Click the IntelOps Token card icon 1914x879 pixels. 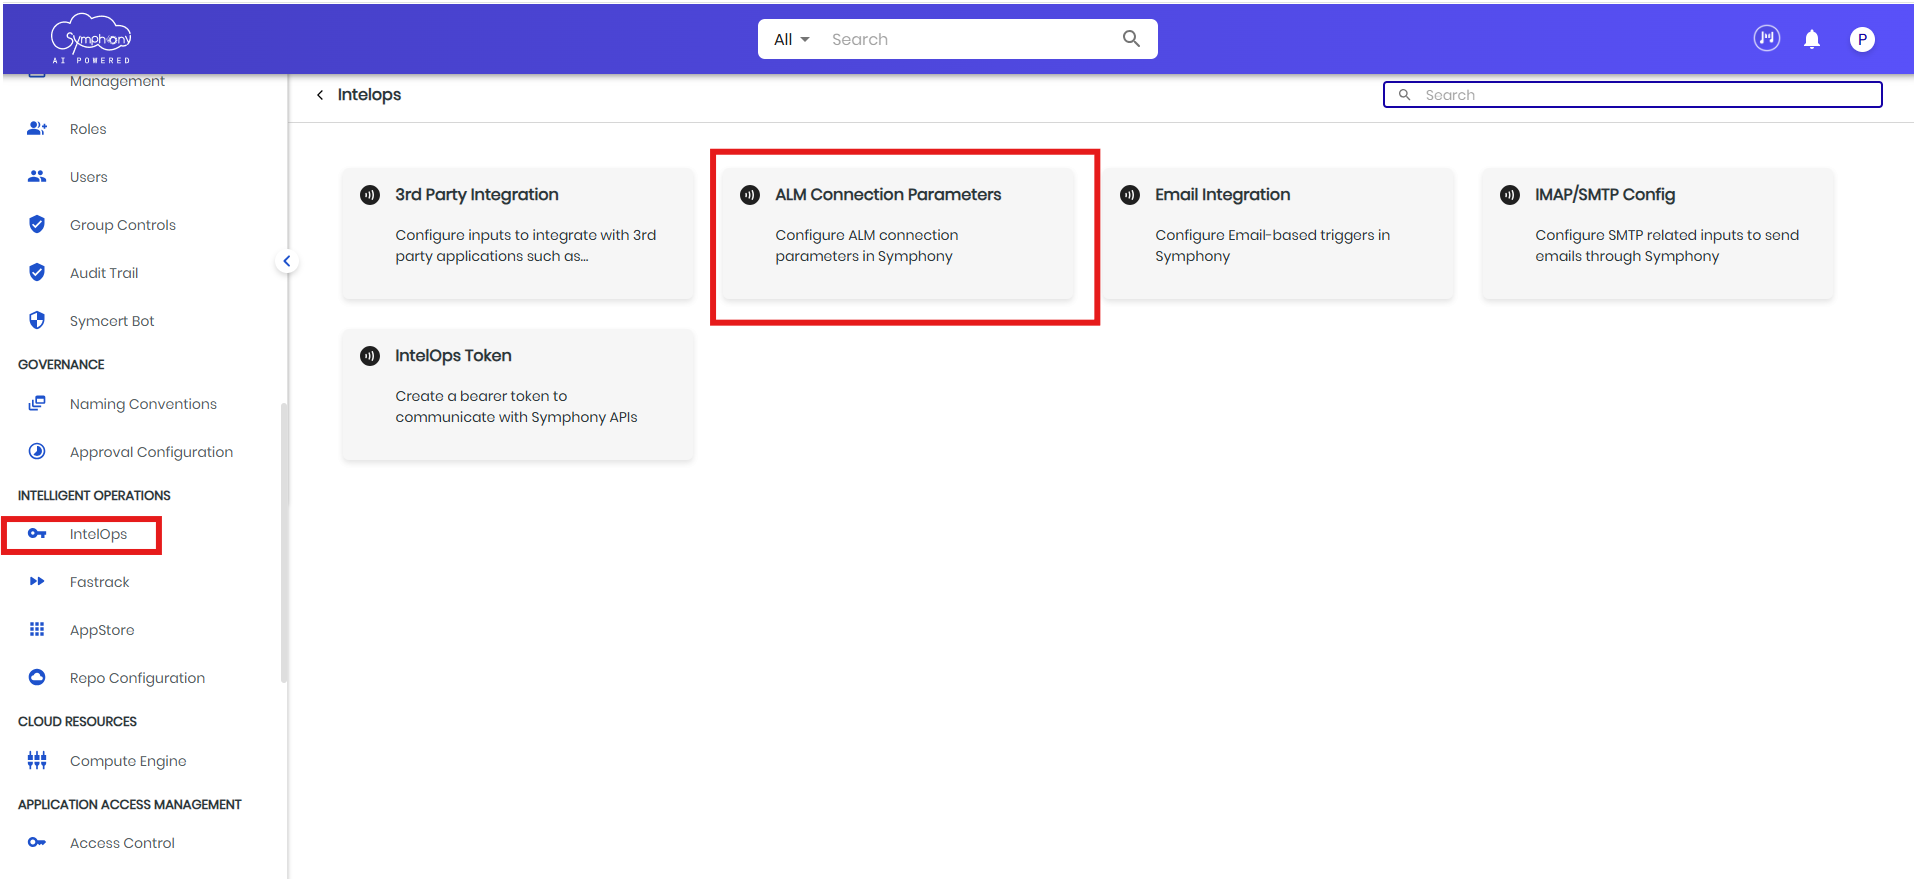(370, 355)
